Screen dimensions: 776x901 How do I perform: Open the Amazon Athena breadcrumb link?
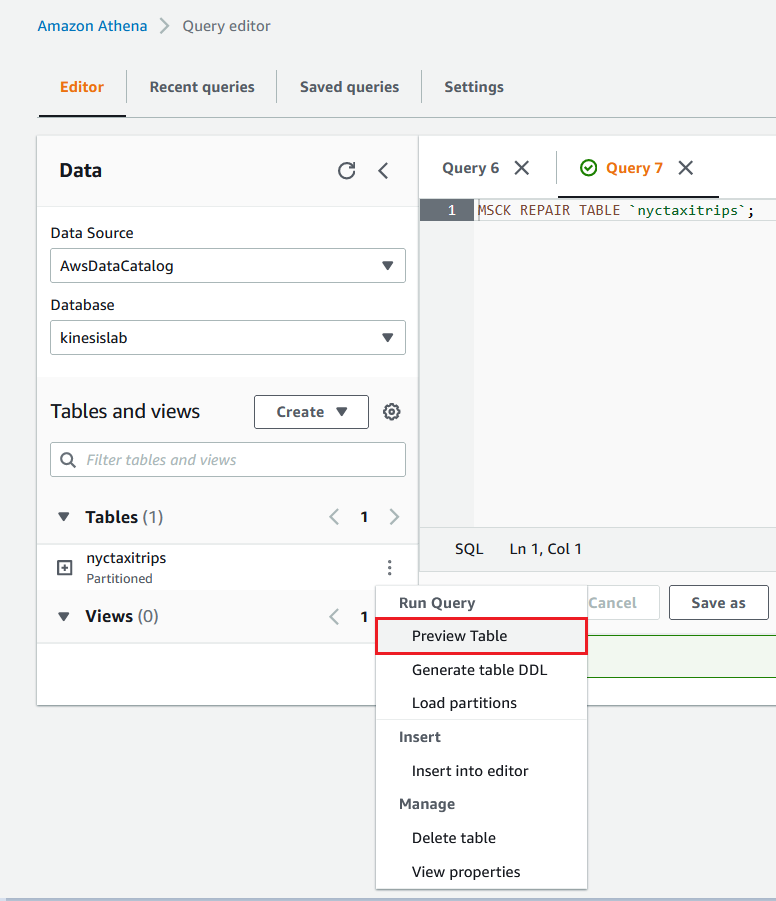pos(92,26)
